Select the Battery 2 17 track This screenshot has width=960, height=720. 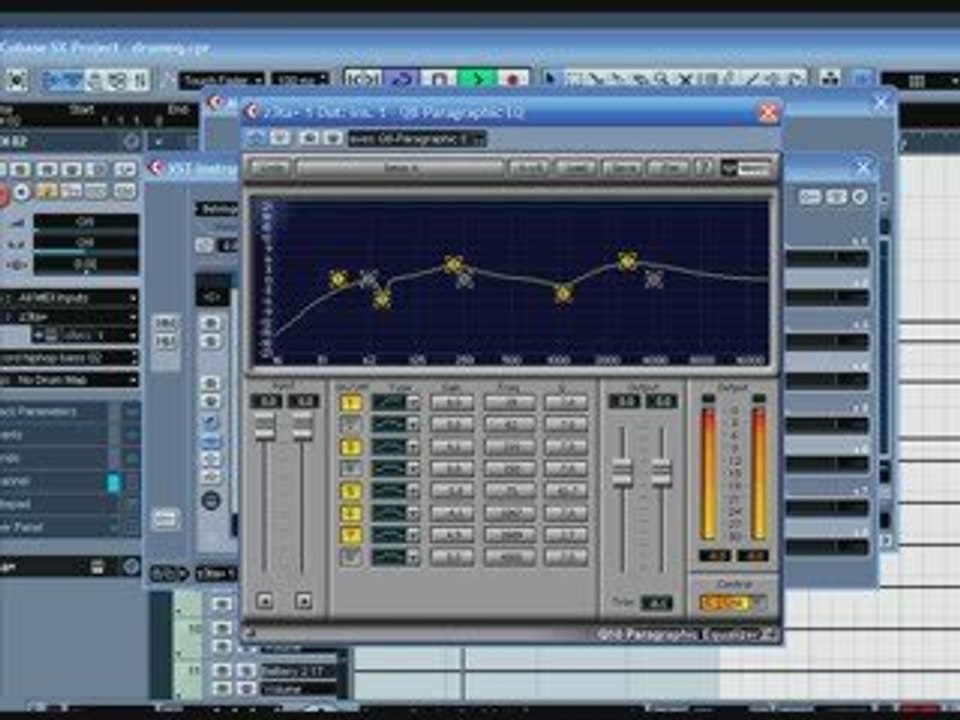[298, 671]
